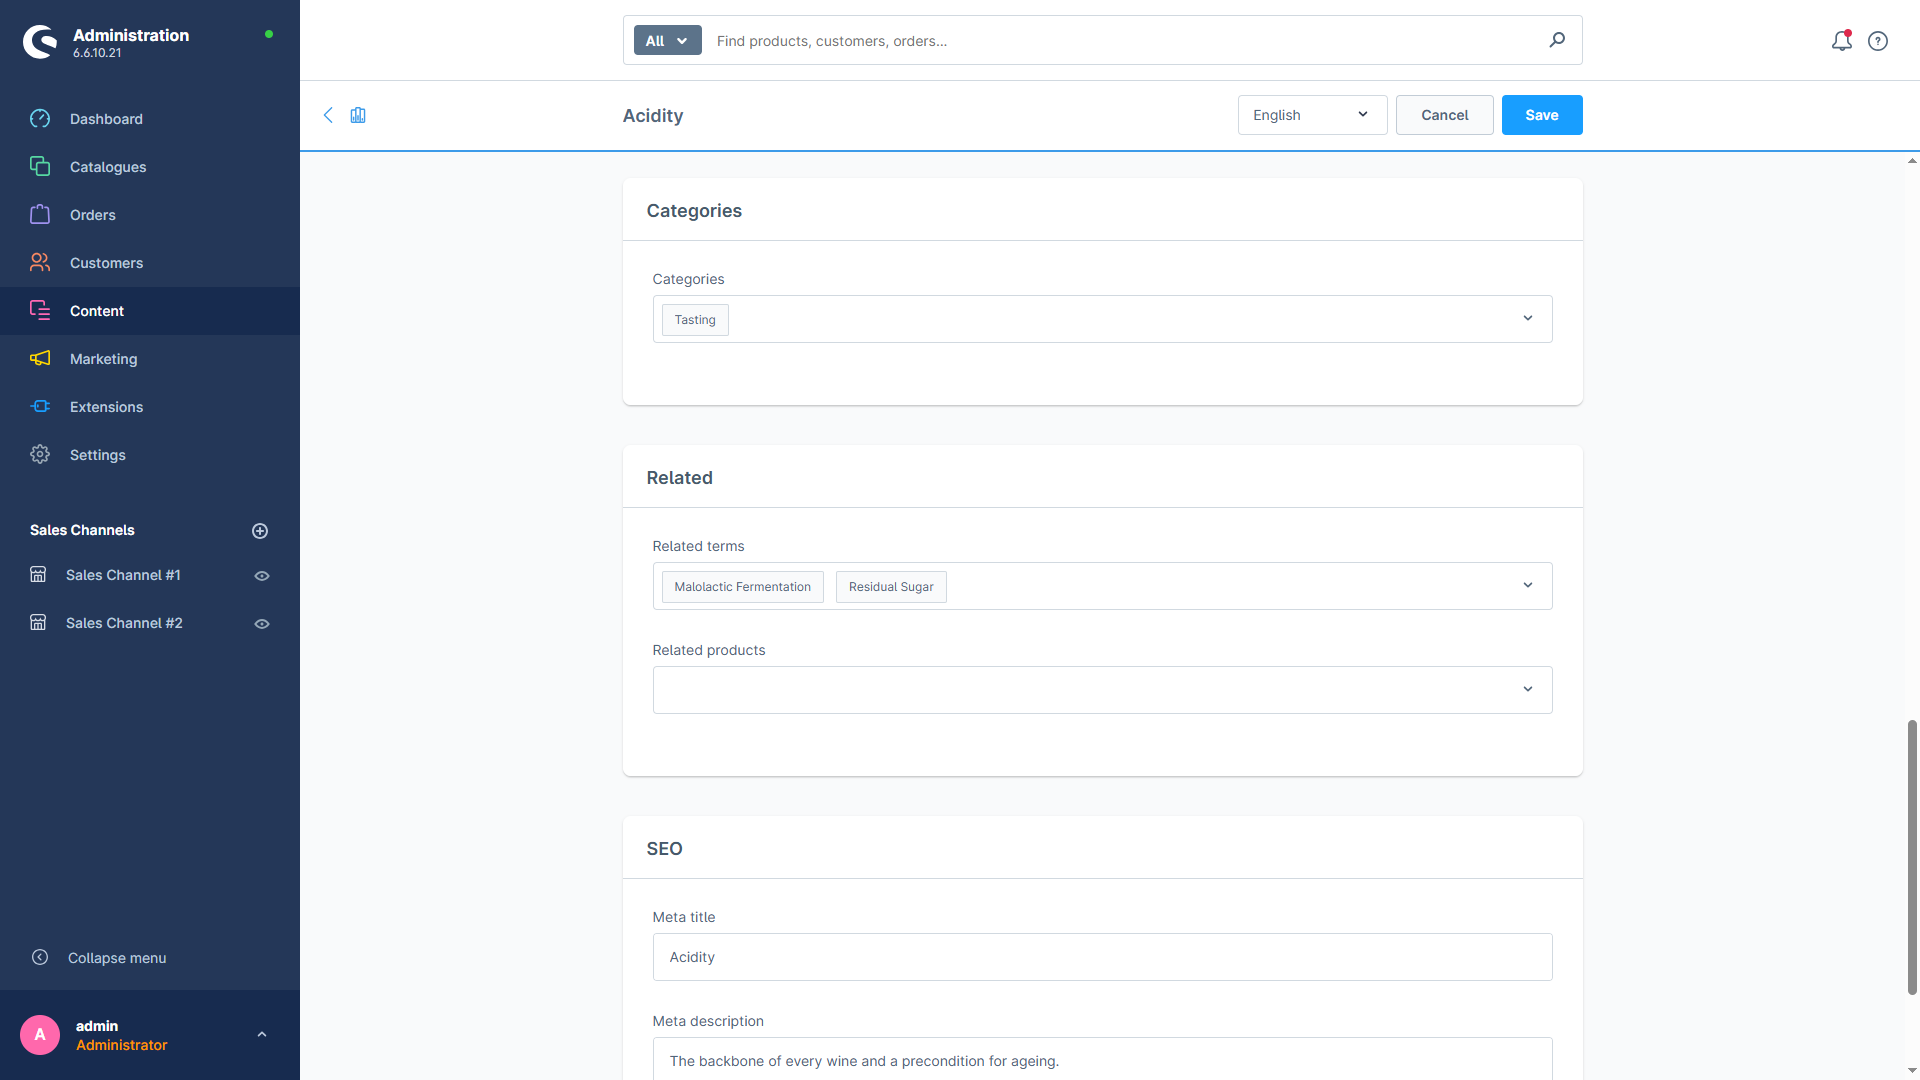
Task: Click the Marketing megaphone icon
Action: pyautogui.click(x=40, y=359)
